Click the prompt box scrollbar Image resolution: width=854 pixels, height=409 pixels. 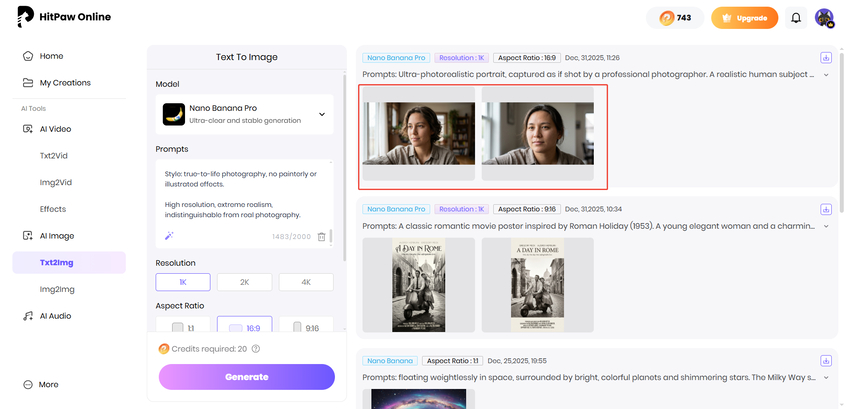[331, 236]
